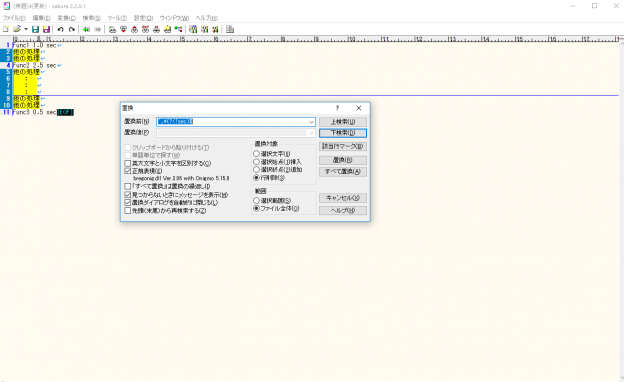Click the type settings list toolbar icon
Screen dimensions: 624x382
pos(193,29)
